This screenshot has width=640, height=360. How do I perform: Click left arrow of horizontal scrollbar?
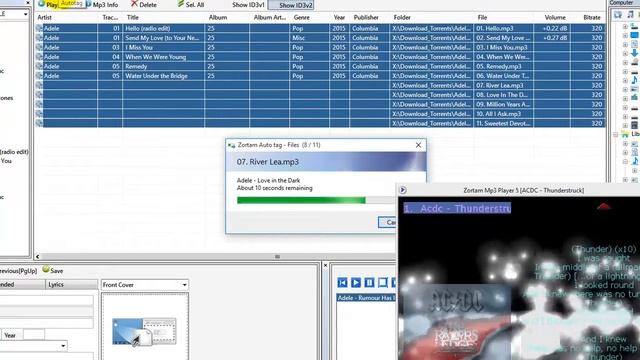[38, 257]
